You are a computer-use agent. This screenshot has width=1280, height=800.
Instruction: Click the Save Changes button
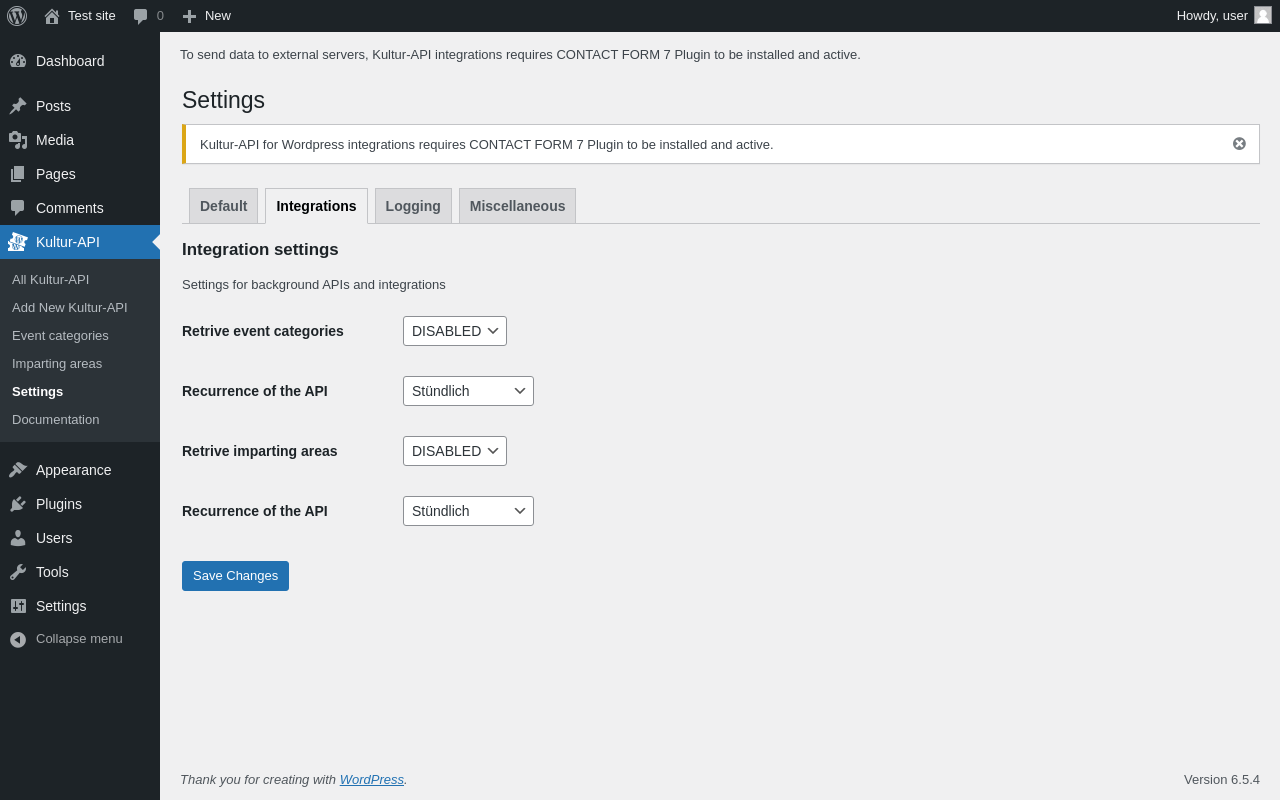(x=235, y=576)
